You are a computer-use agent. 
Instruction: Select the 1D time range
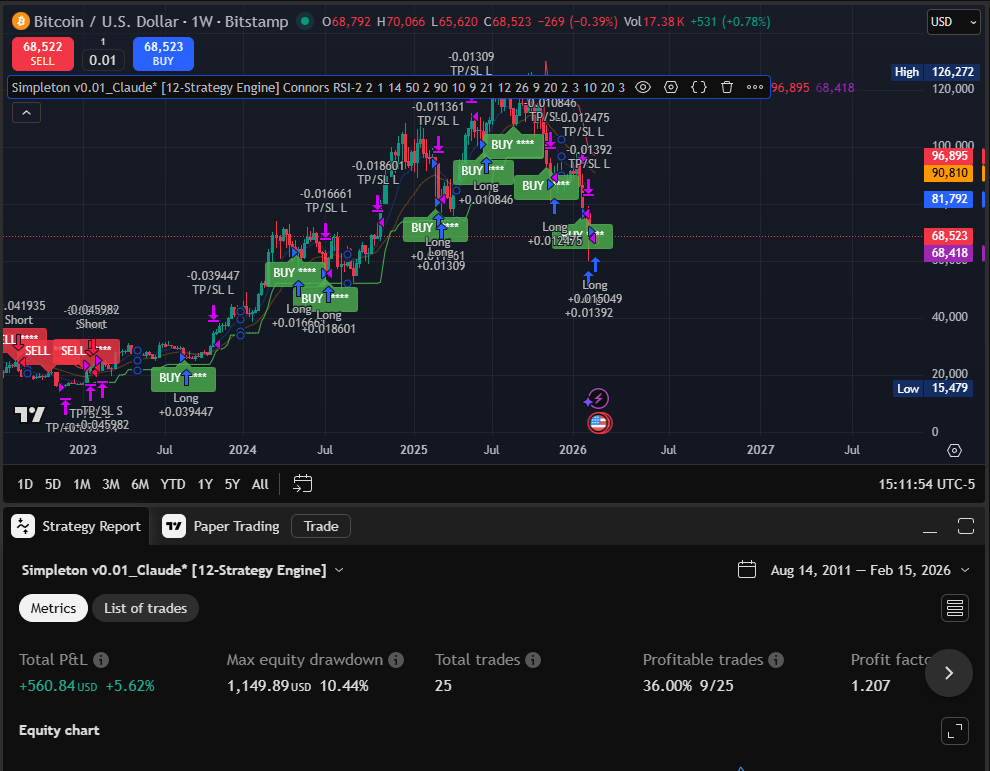(25, 484)
